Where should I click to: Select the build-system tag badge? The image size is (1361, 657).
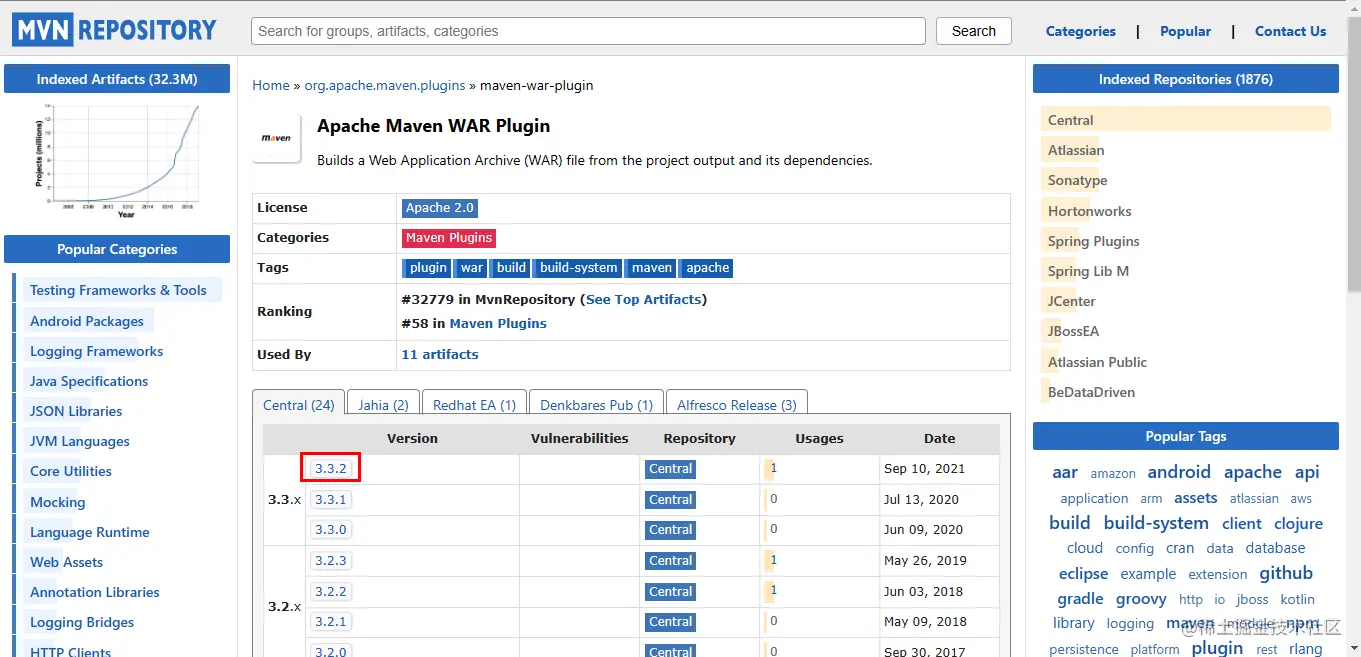[578, 268]
